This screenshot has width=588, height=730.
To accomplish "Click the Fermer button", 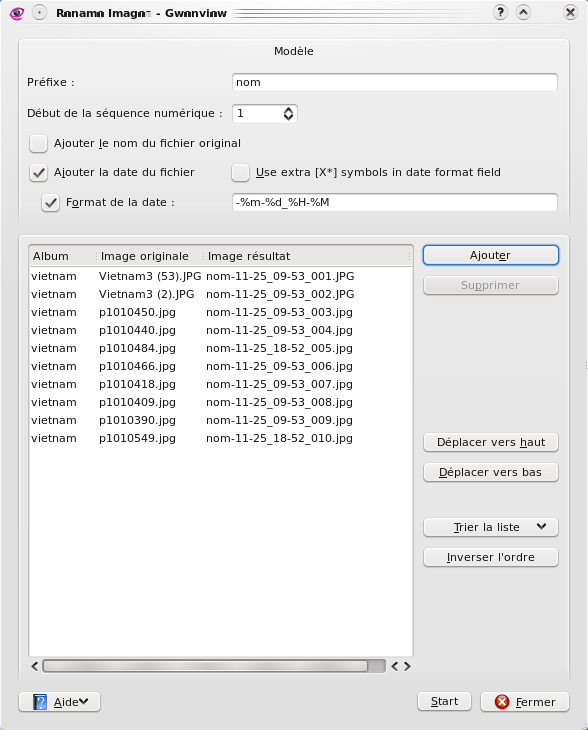I will click(525, 702).
